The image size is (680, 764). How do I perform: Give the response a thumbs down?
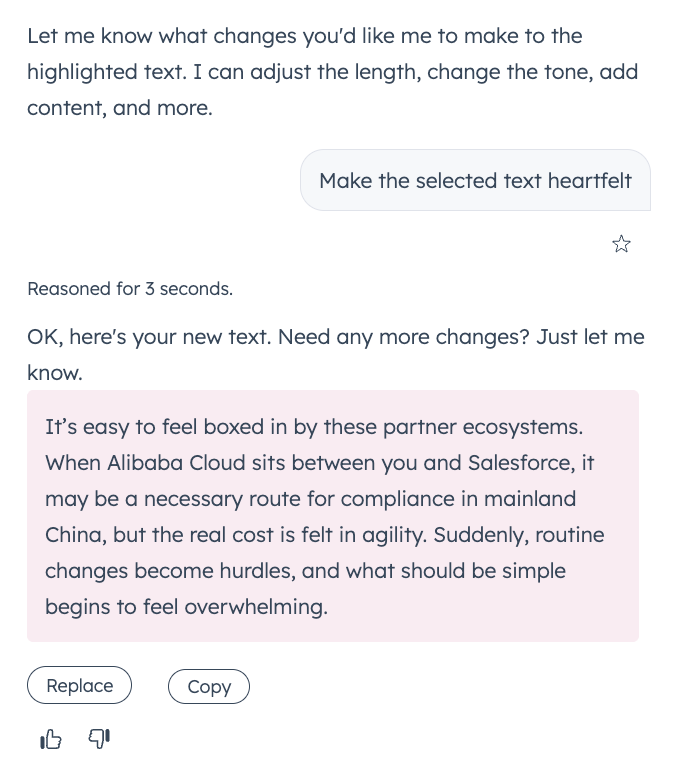[99, 738]
